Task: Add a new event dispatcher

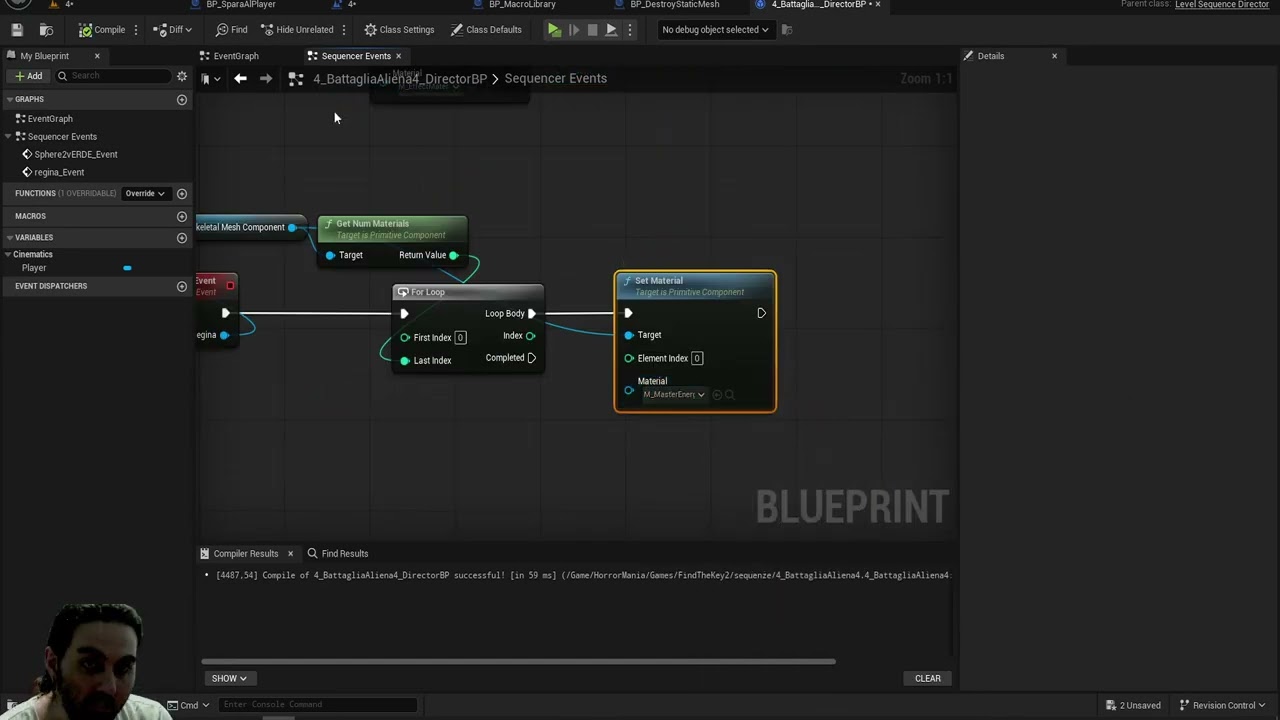Action: (182, 286)
